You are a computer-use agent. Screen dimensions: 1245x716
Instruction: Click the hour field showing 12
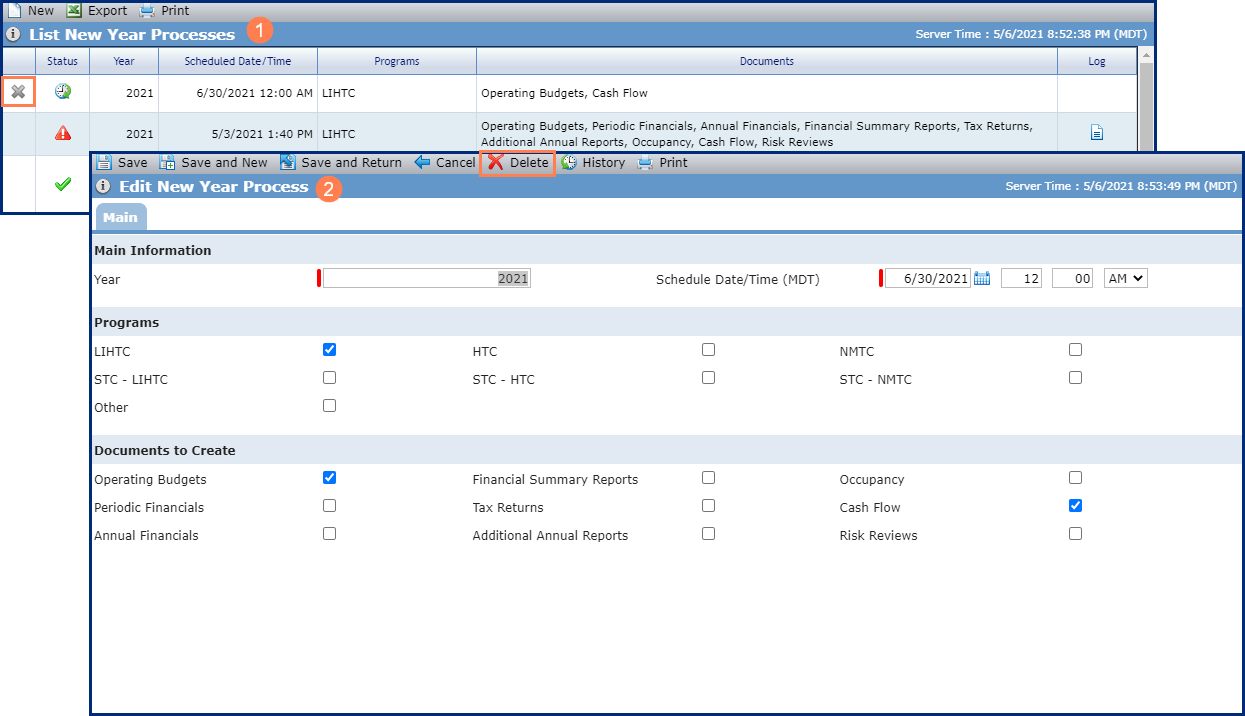pos(1021,279)
